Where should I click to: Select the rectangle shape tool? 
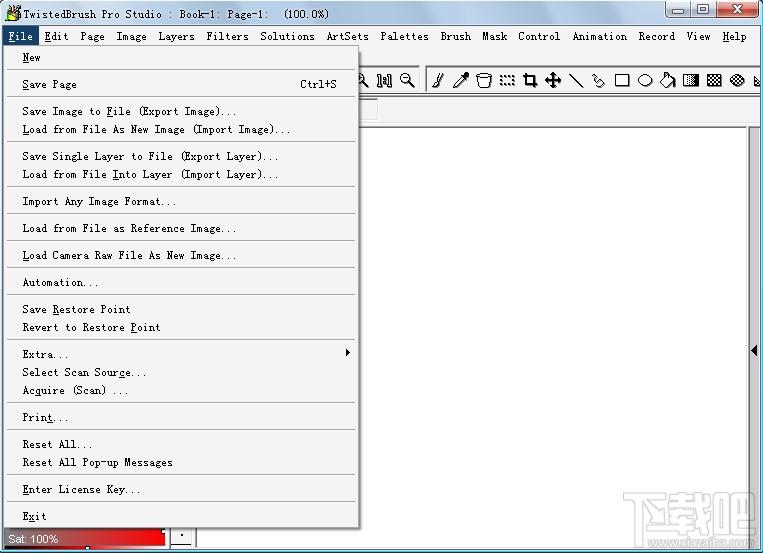point(622,80)
